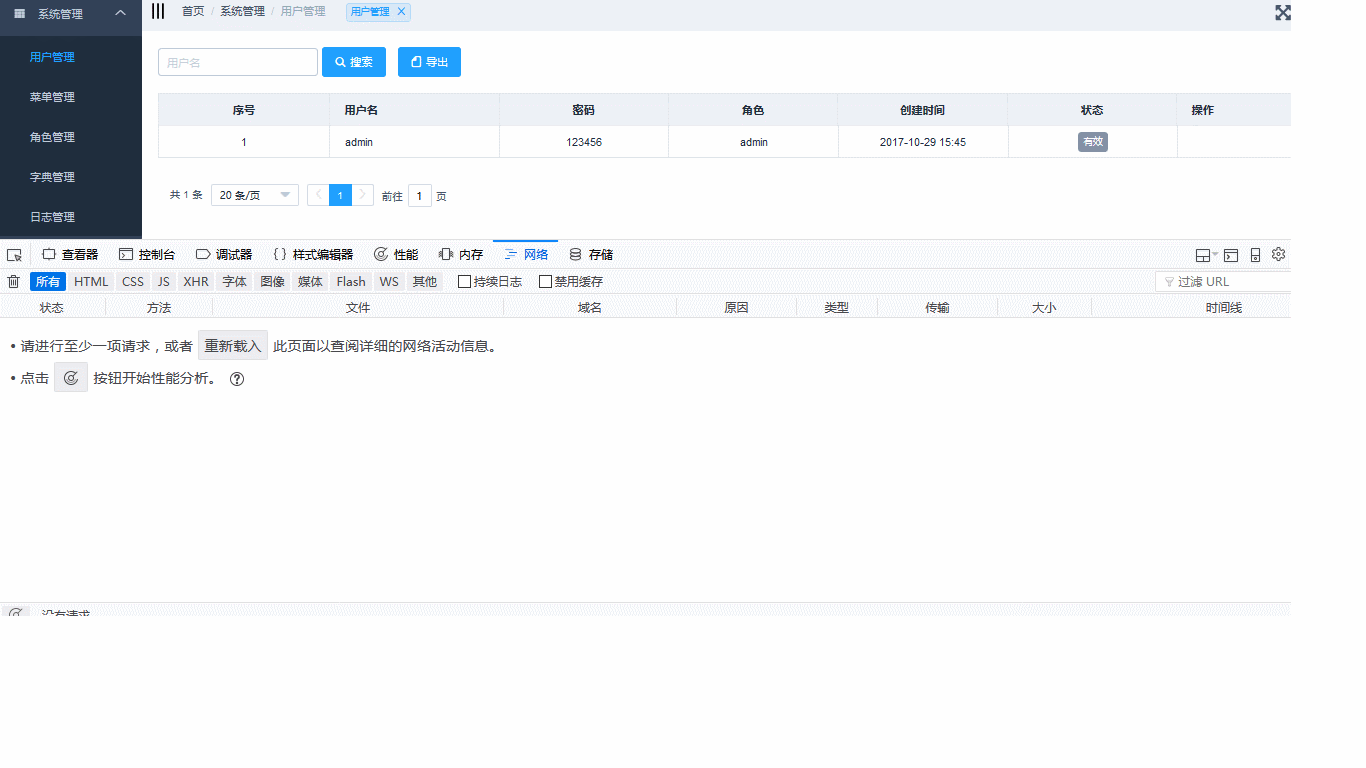Viewport: 1366px width, 768px height.
Task: Click the 状态 network column header
Action: pos(52,308)
